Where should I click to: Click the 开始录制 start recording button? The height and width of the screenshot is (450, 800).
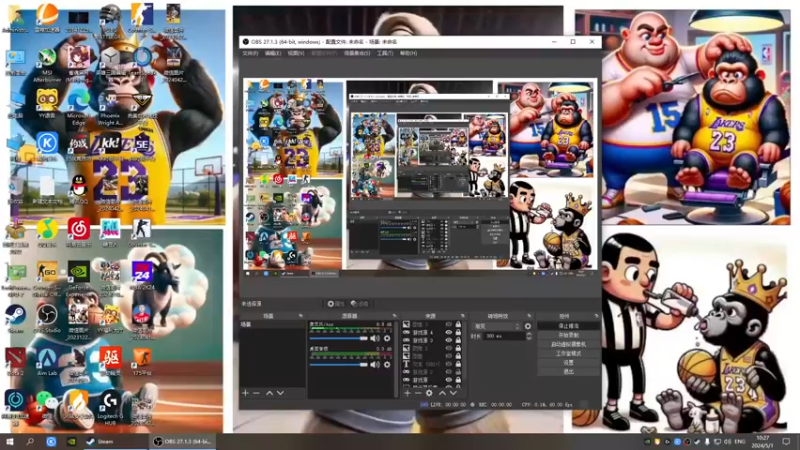(x=568, y=335)
